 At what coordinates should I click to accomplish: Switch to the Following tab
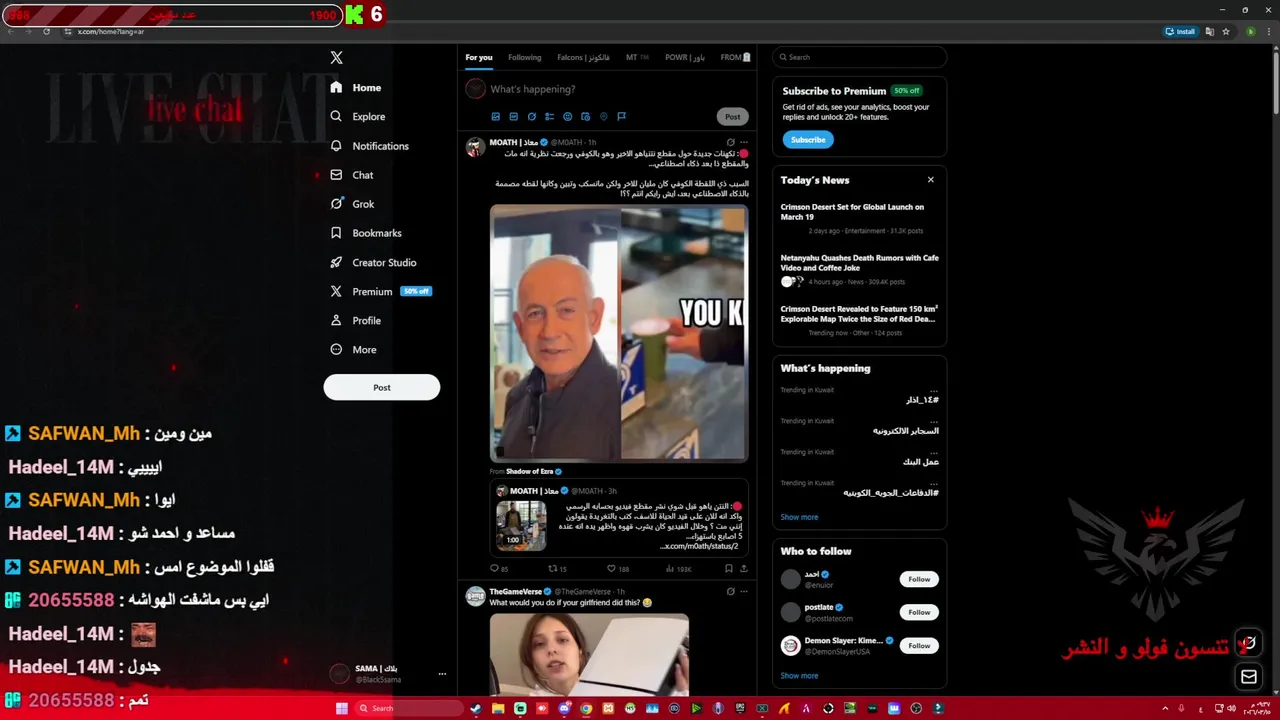click(x=524, y=57)
